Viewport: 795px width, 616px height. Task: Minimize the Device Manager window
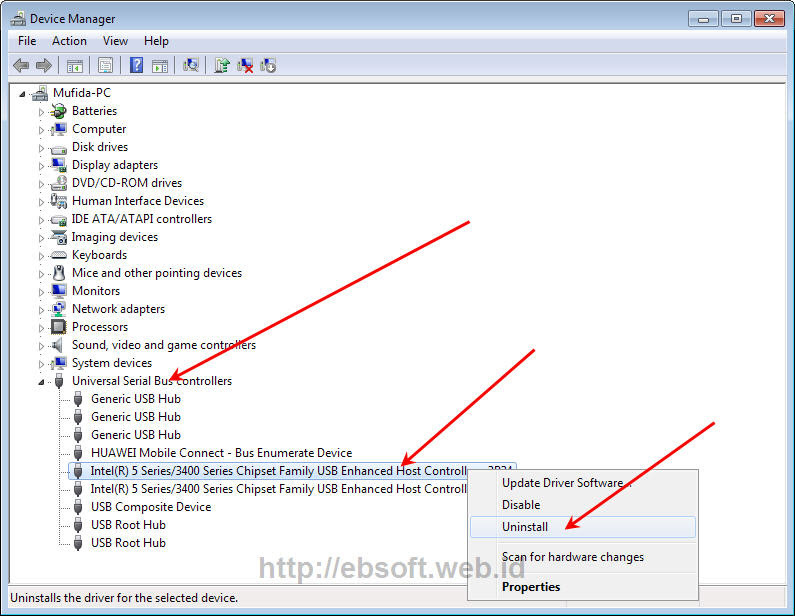[703, 19]
